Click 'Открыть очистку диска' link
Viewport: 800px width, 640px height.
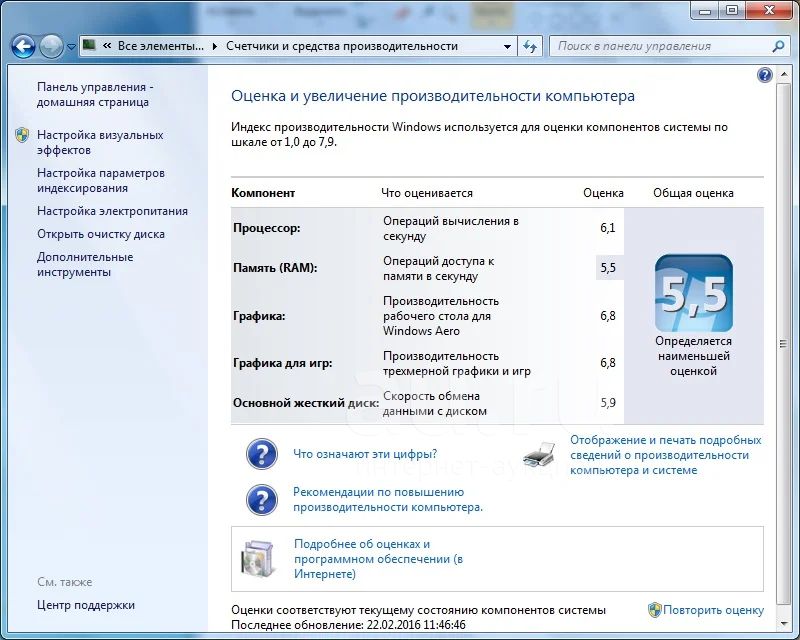point(101,234)
